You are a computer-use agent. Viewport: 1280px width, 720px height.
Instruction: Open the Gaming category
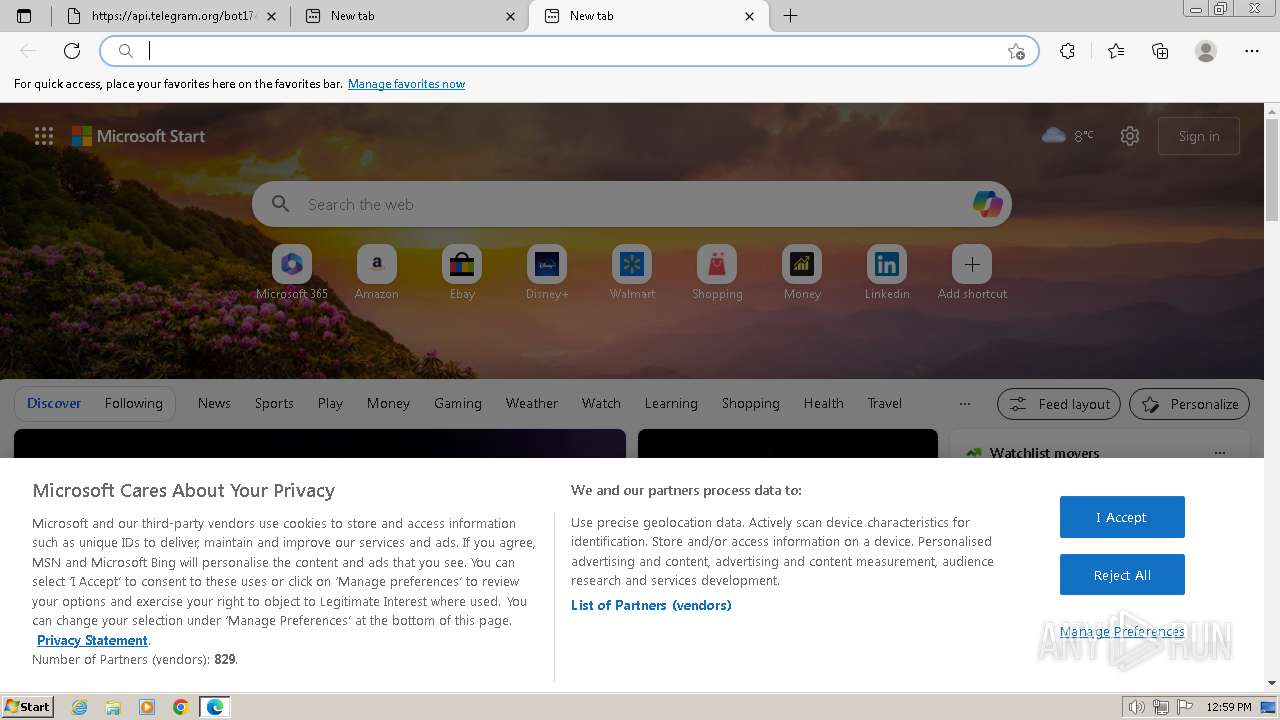tap(458, 403)
